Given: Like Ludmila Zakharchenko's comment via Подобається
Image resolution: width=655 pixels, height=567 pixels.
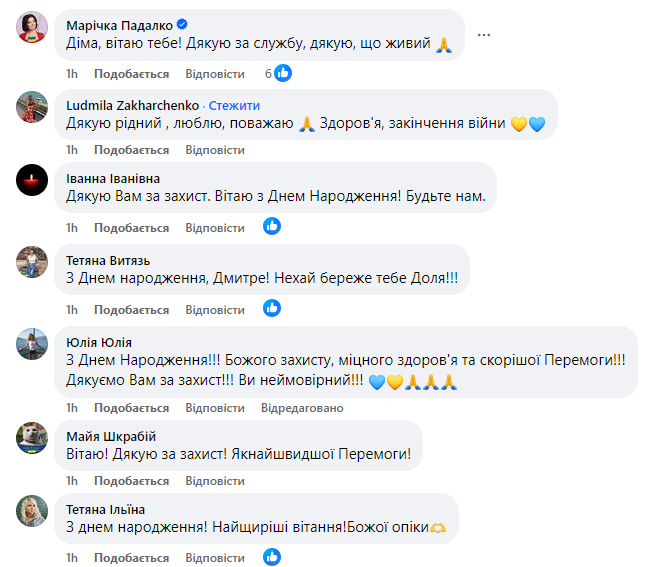Looking at the screenshot, I should 131,150.
